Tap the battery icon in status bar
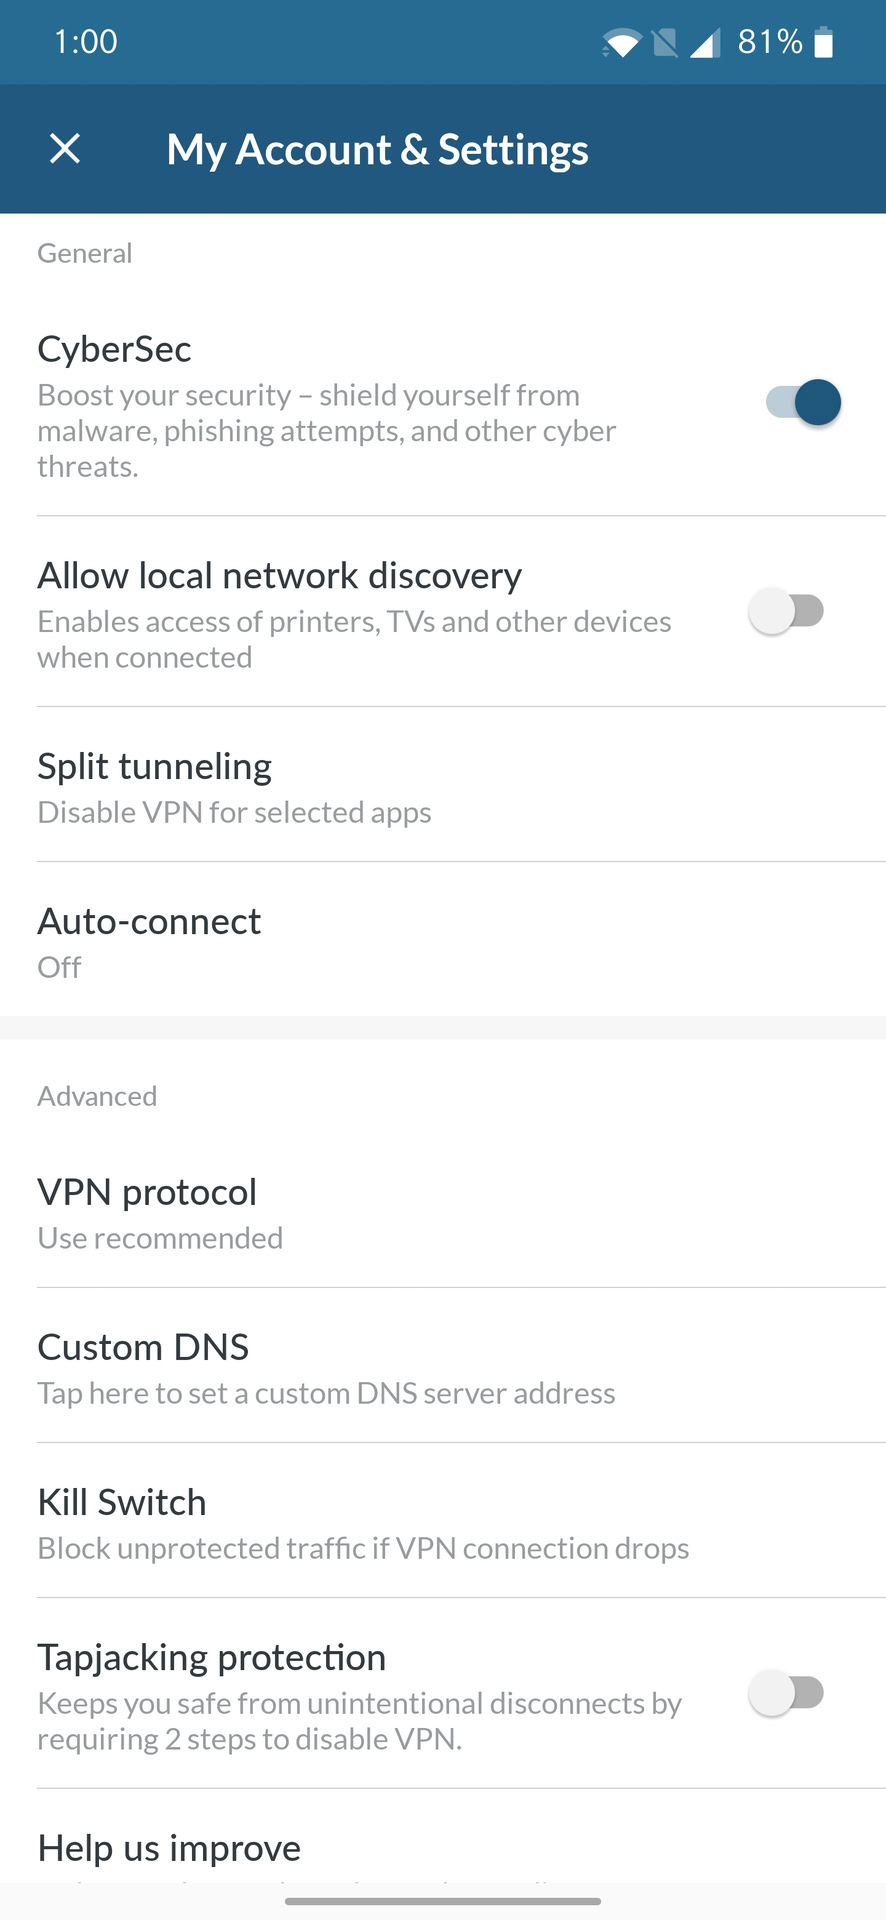886x1920 pixels. [x=824, y=43]
